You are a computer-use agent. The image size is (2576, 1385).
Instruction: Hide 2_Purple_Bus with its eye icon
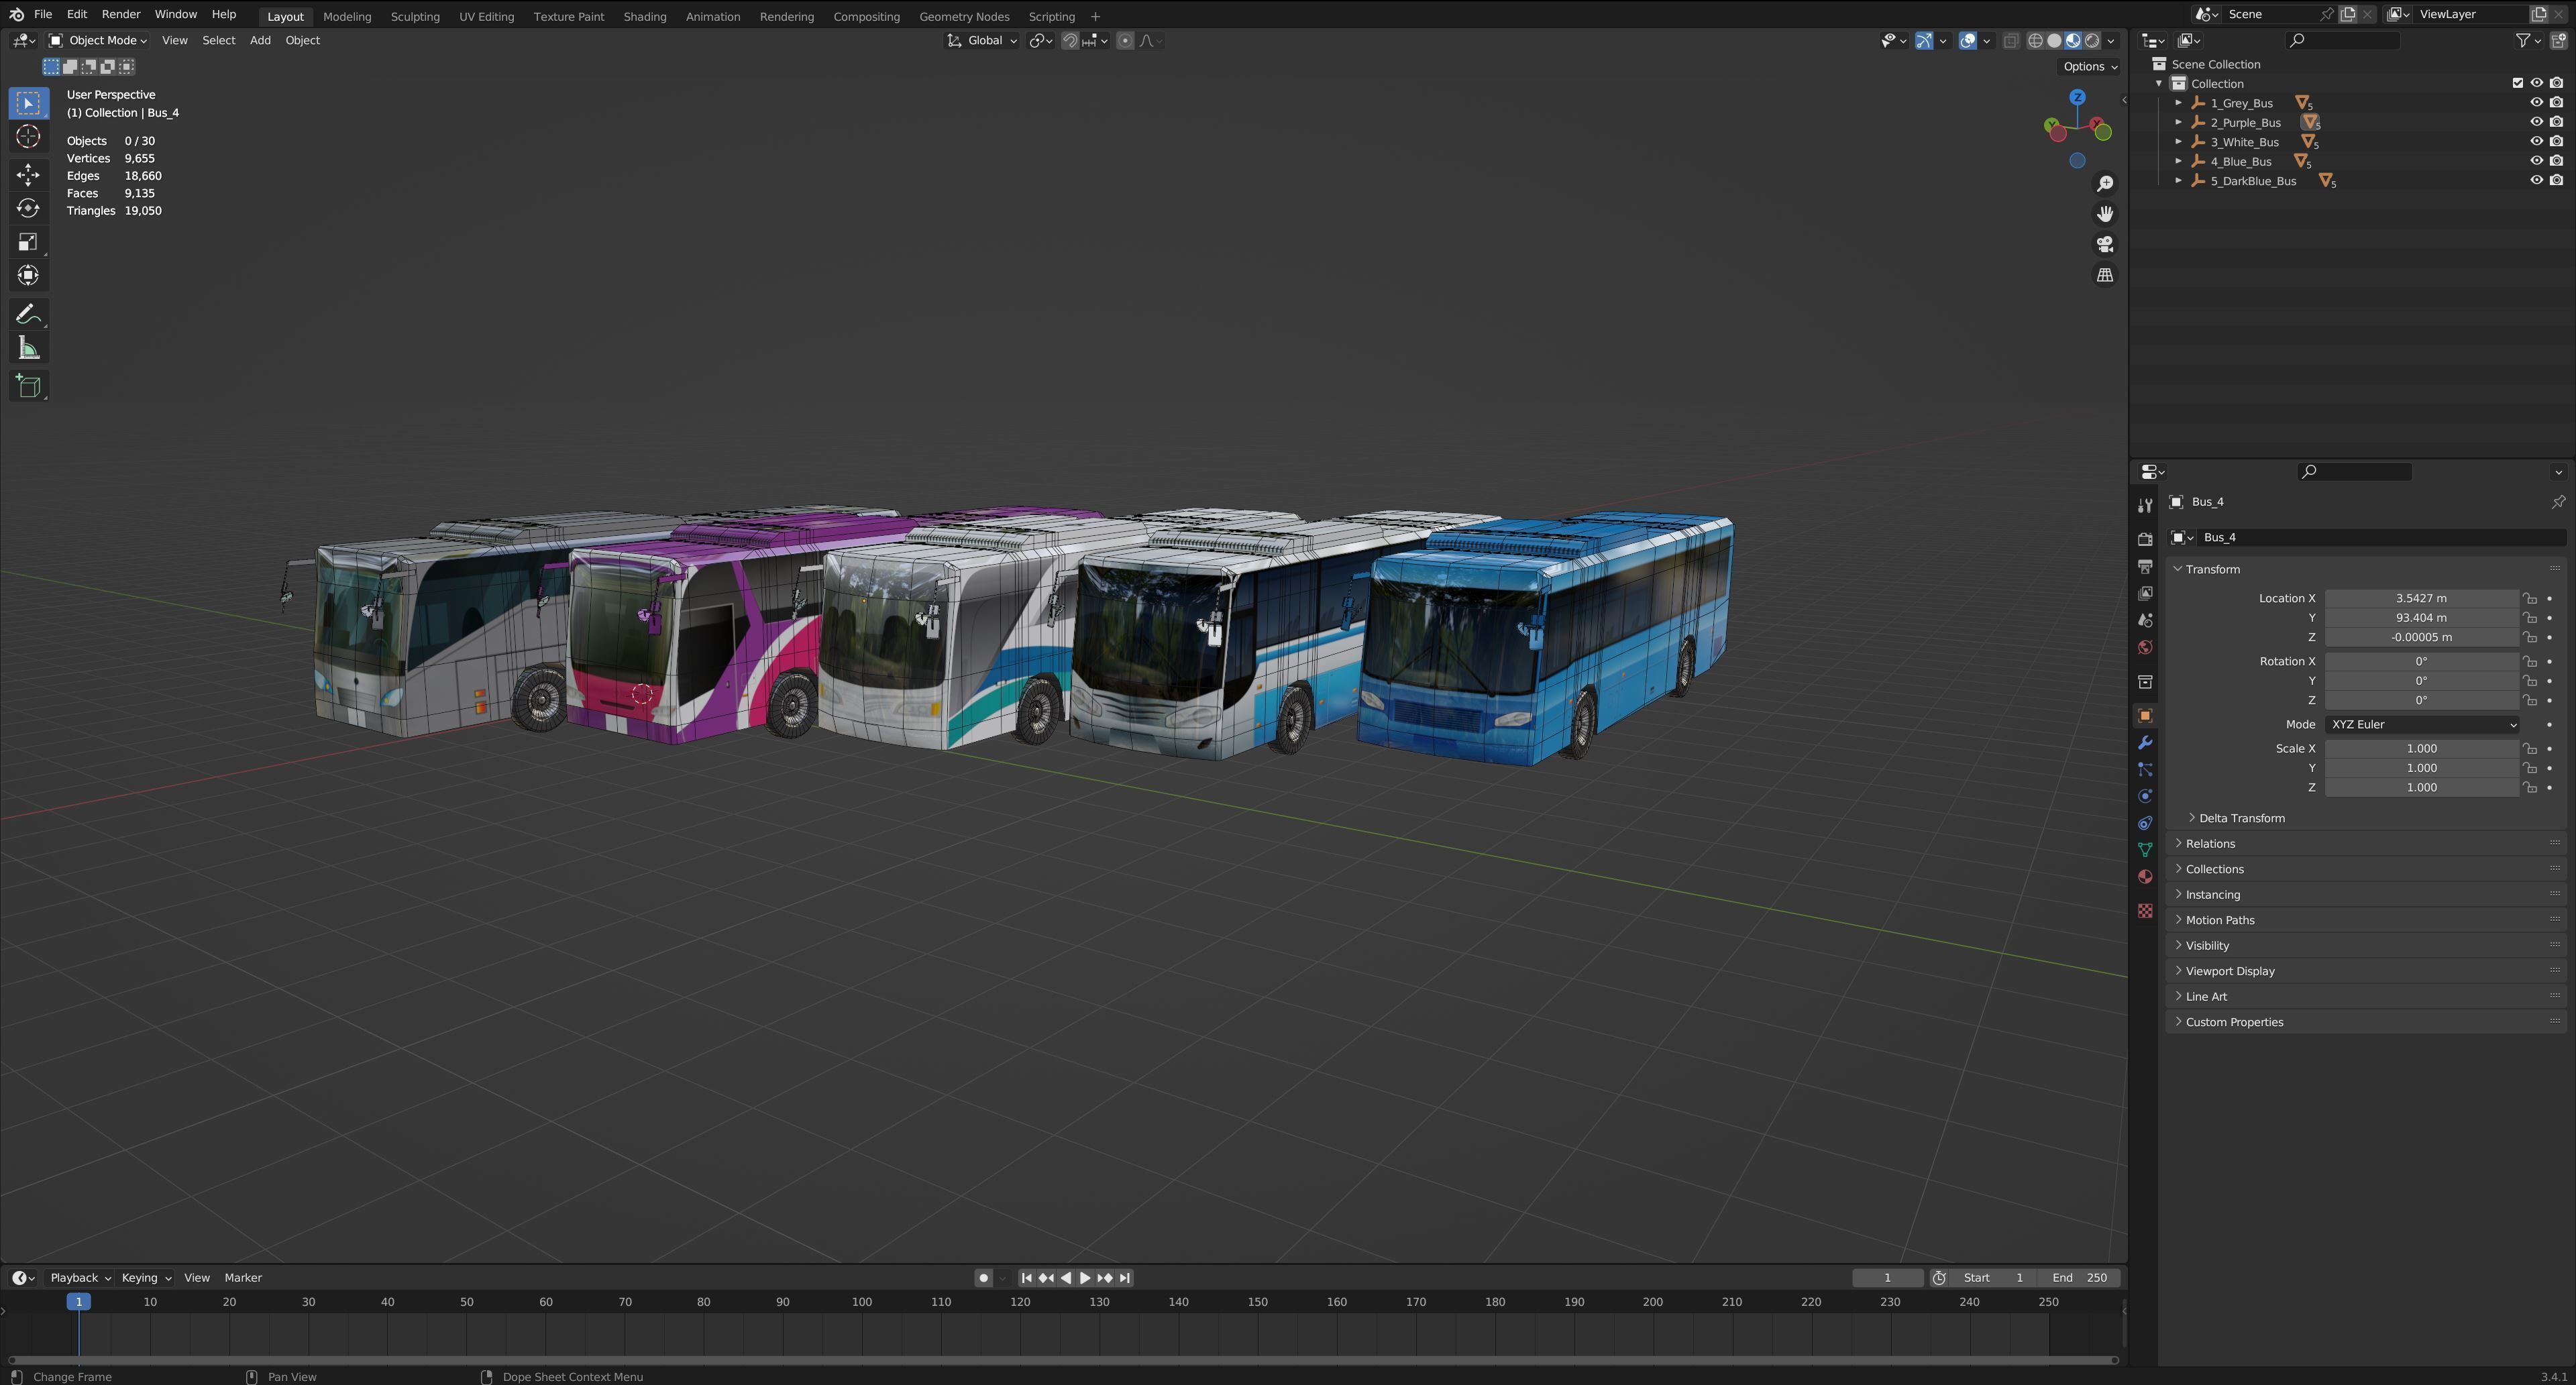pos(2536,122)
